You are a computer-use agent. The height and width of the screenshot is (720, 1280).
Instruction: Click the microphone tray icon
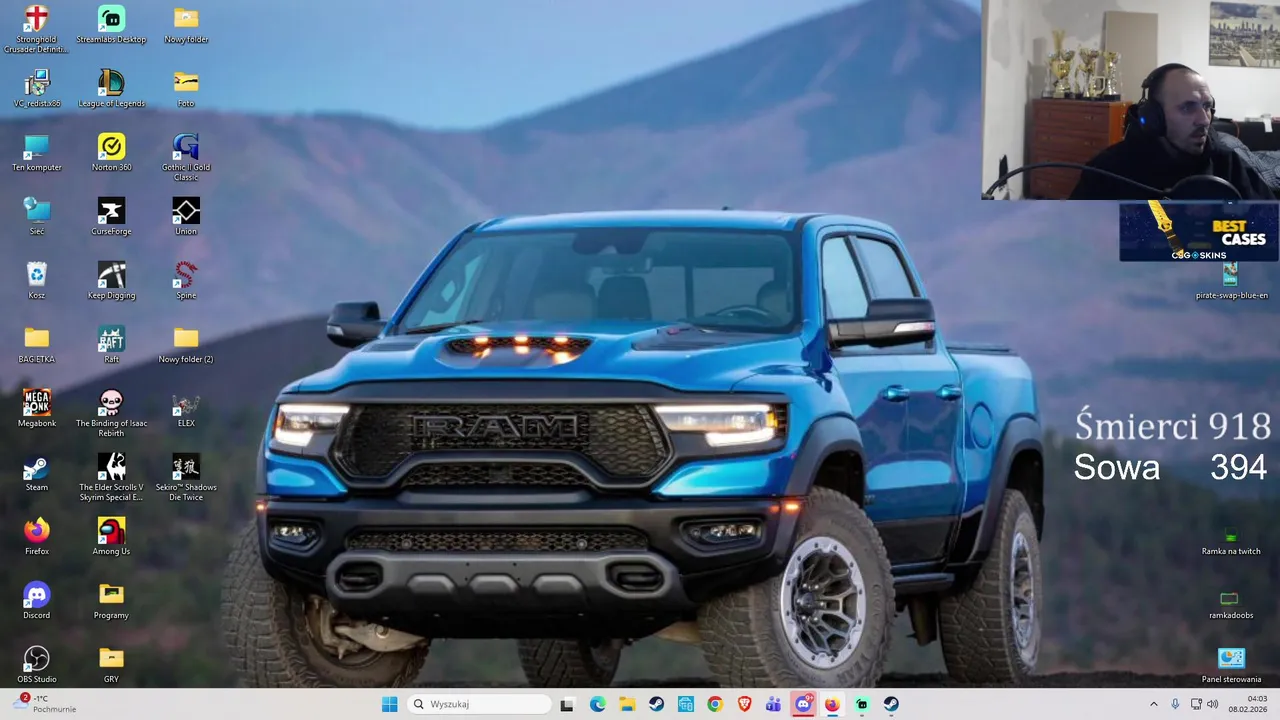[x=1175, y=704]
